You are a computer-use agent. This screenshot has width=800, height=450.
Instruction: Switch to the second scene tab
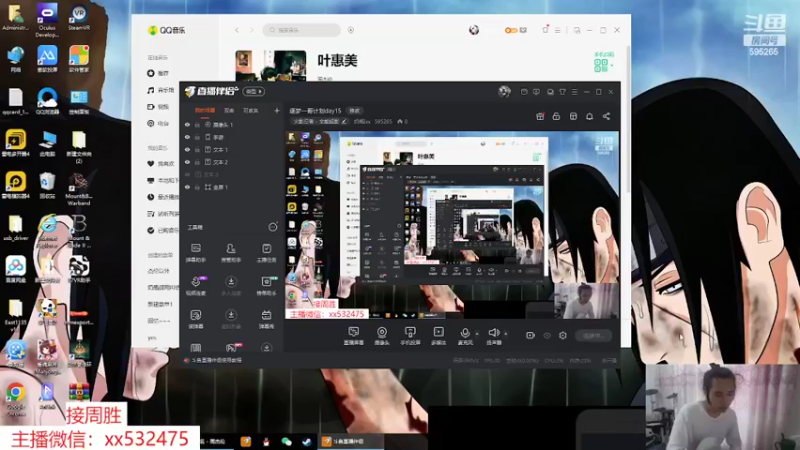[229, 110]
